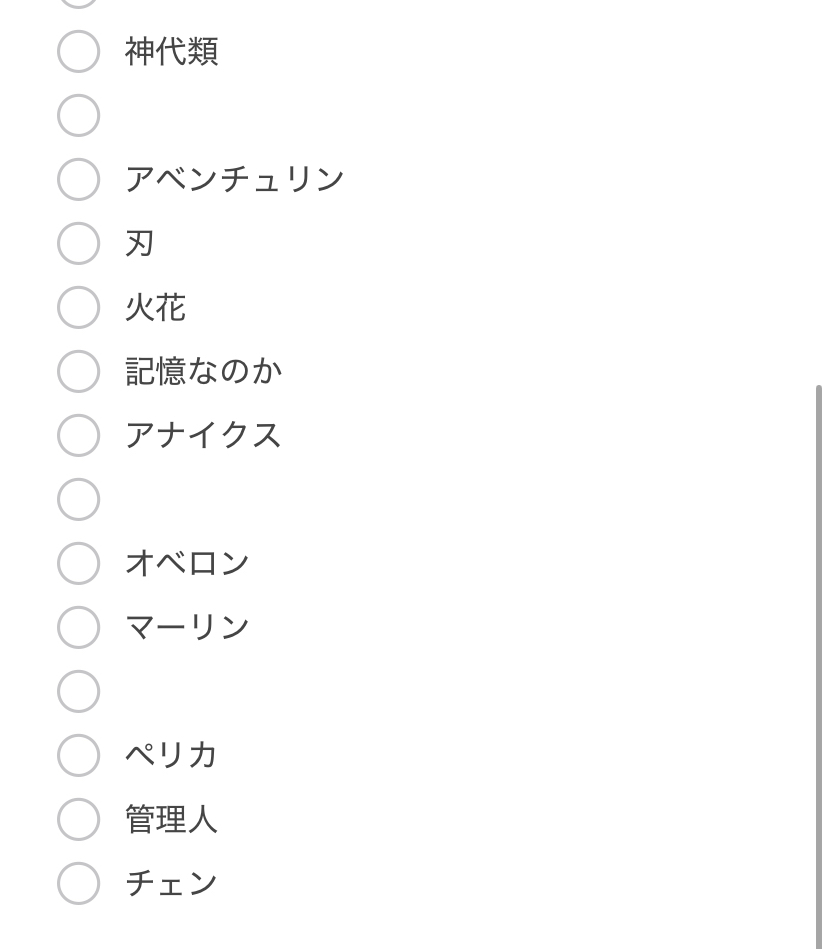Screen dimensions: 828x949
Task: Pick the 記憶なのか radio button
Action: pyautogui.click(x=78, y=372)
